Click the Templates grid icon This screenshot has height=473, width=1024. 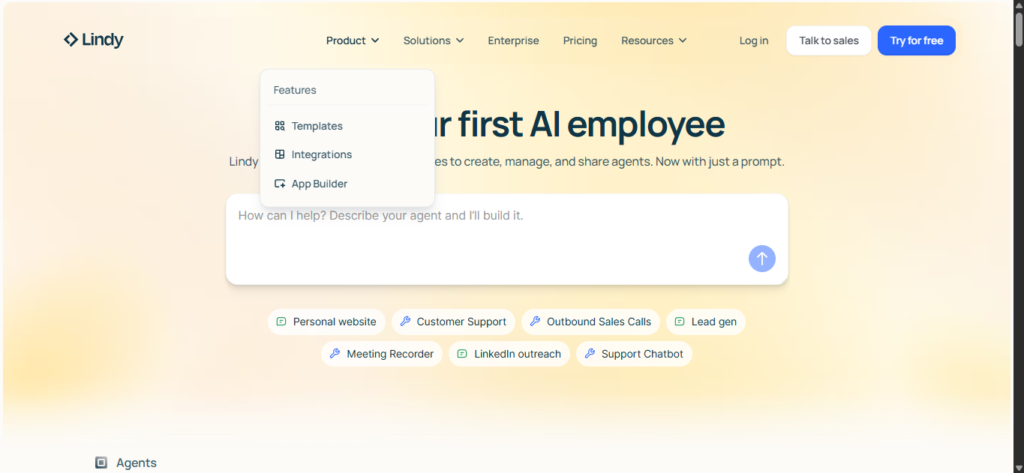pos(280,126)
